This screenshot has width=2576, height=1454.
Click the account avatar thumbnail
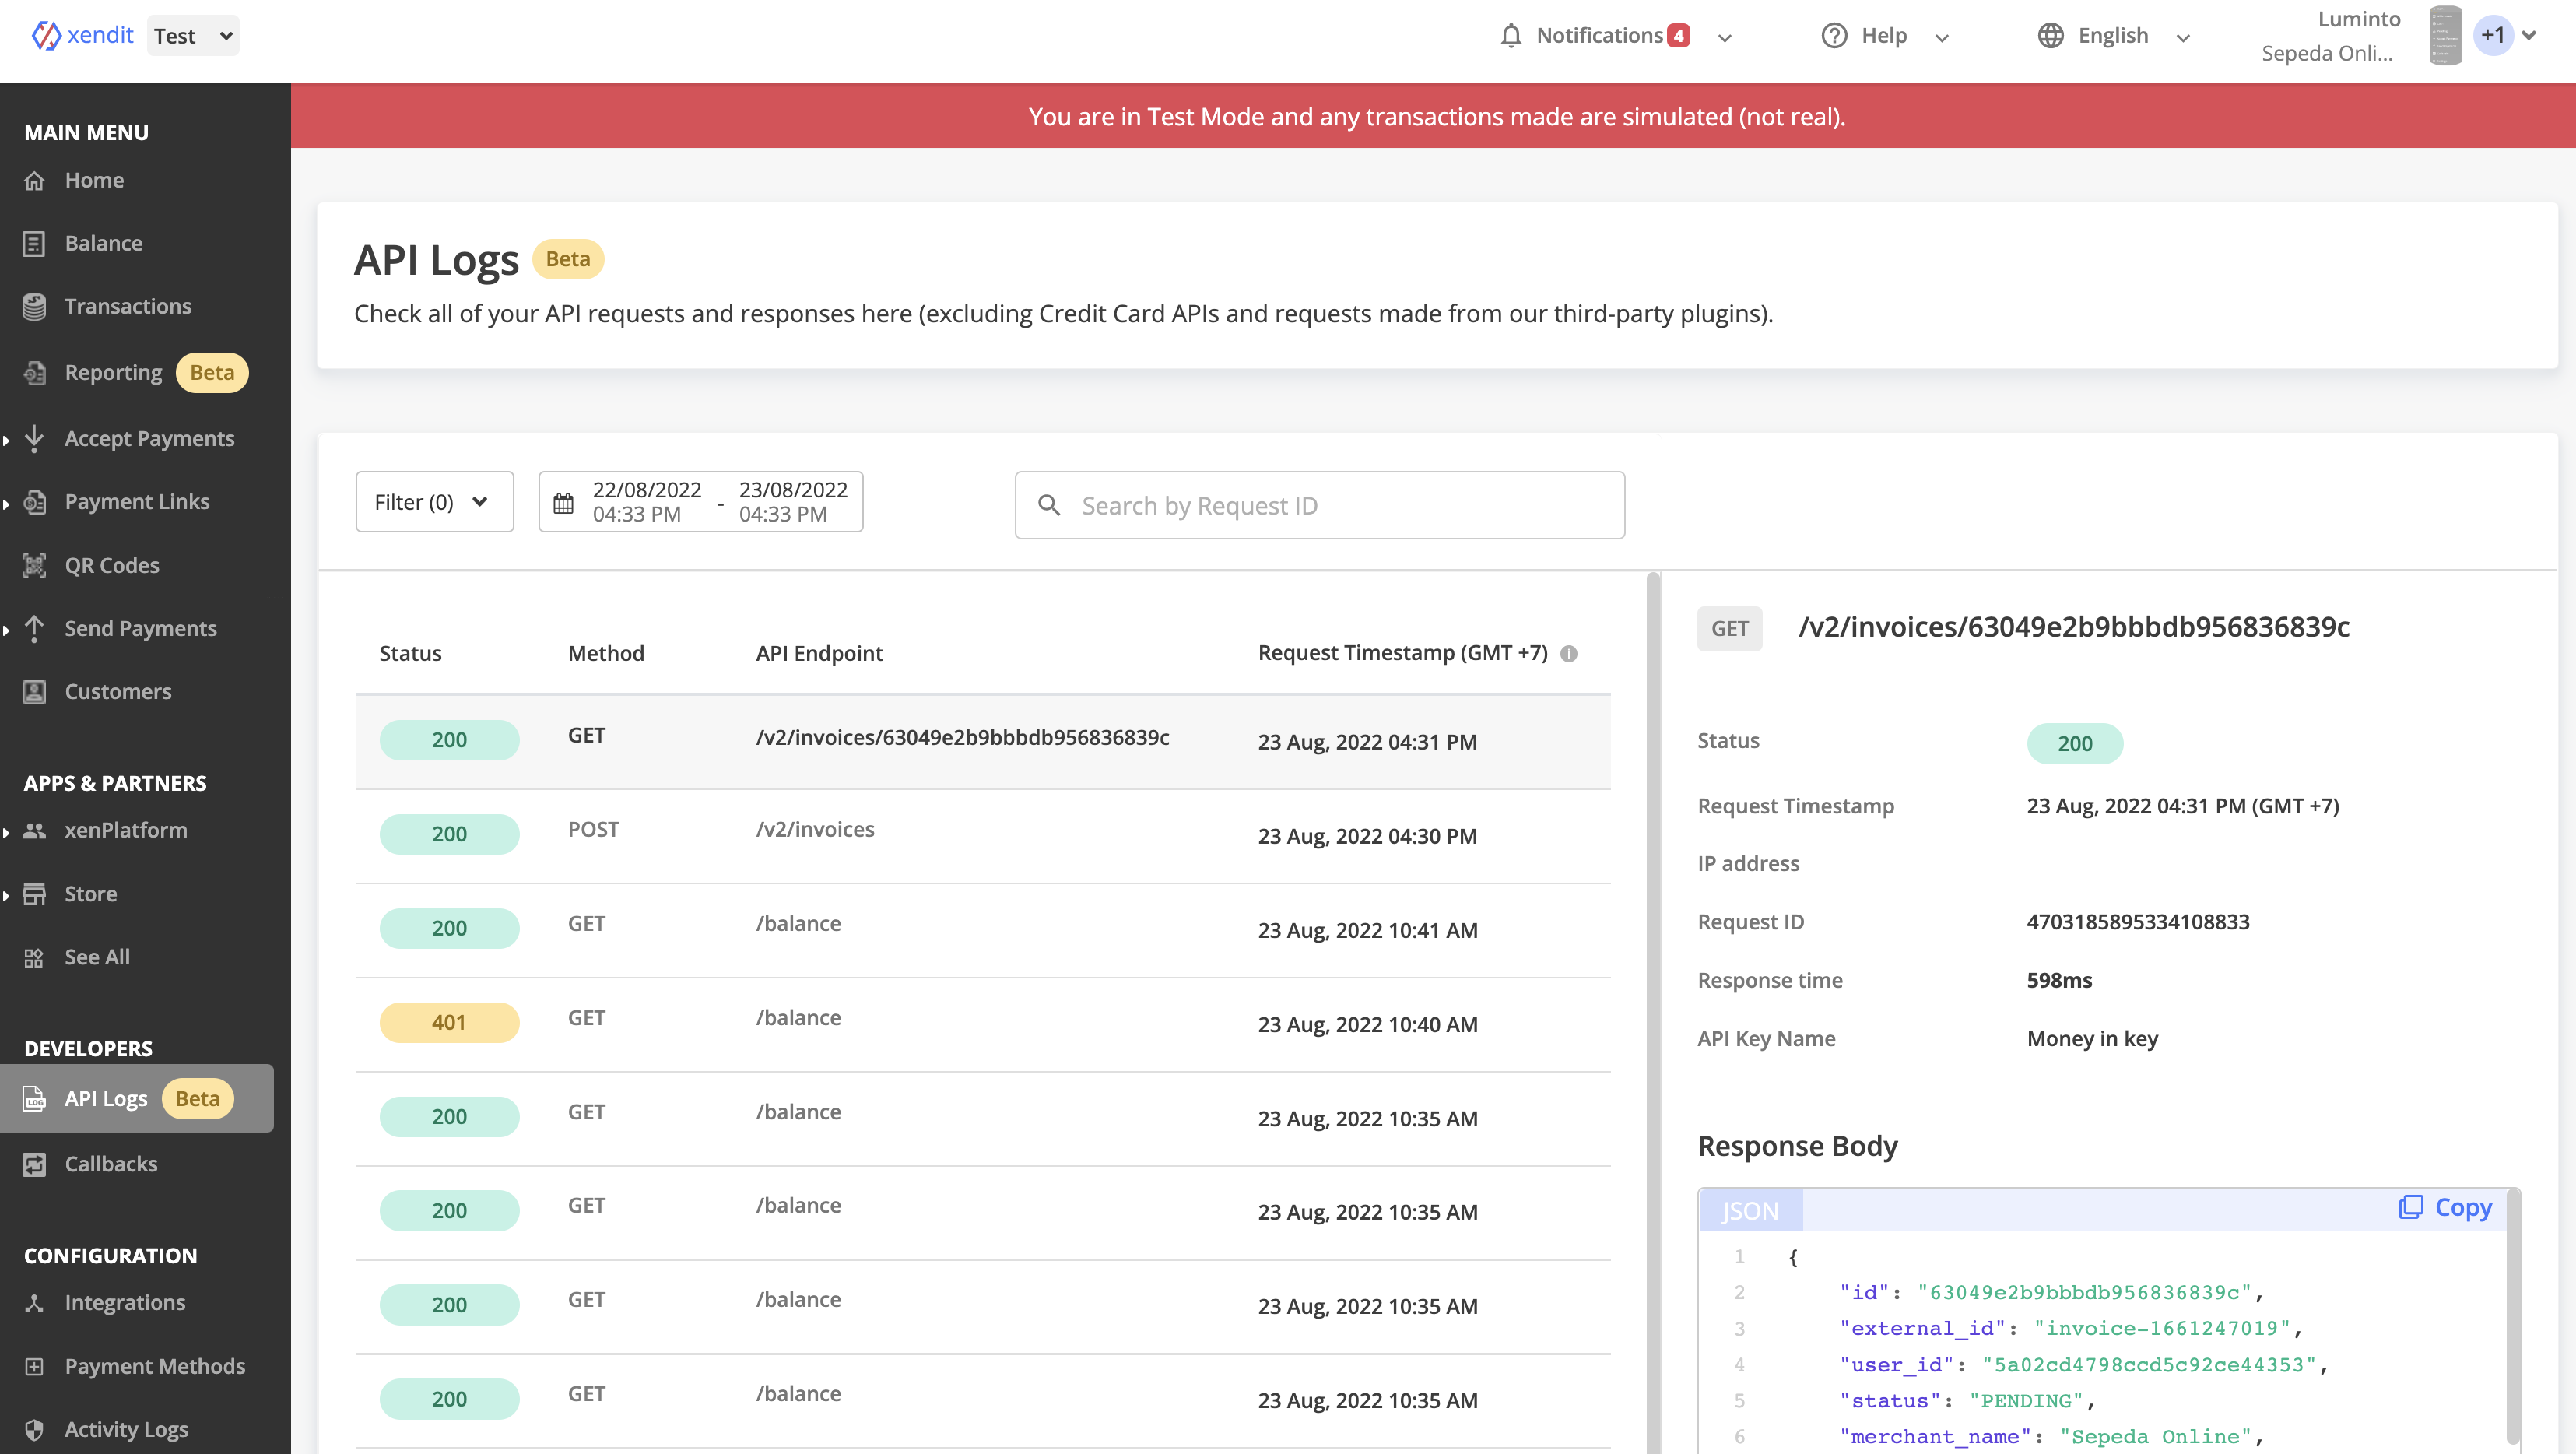point(2445,36)
